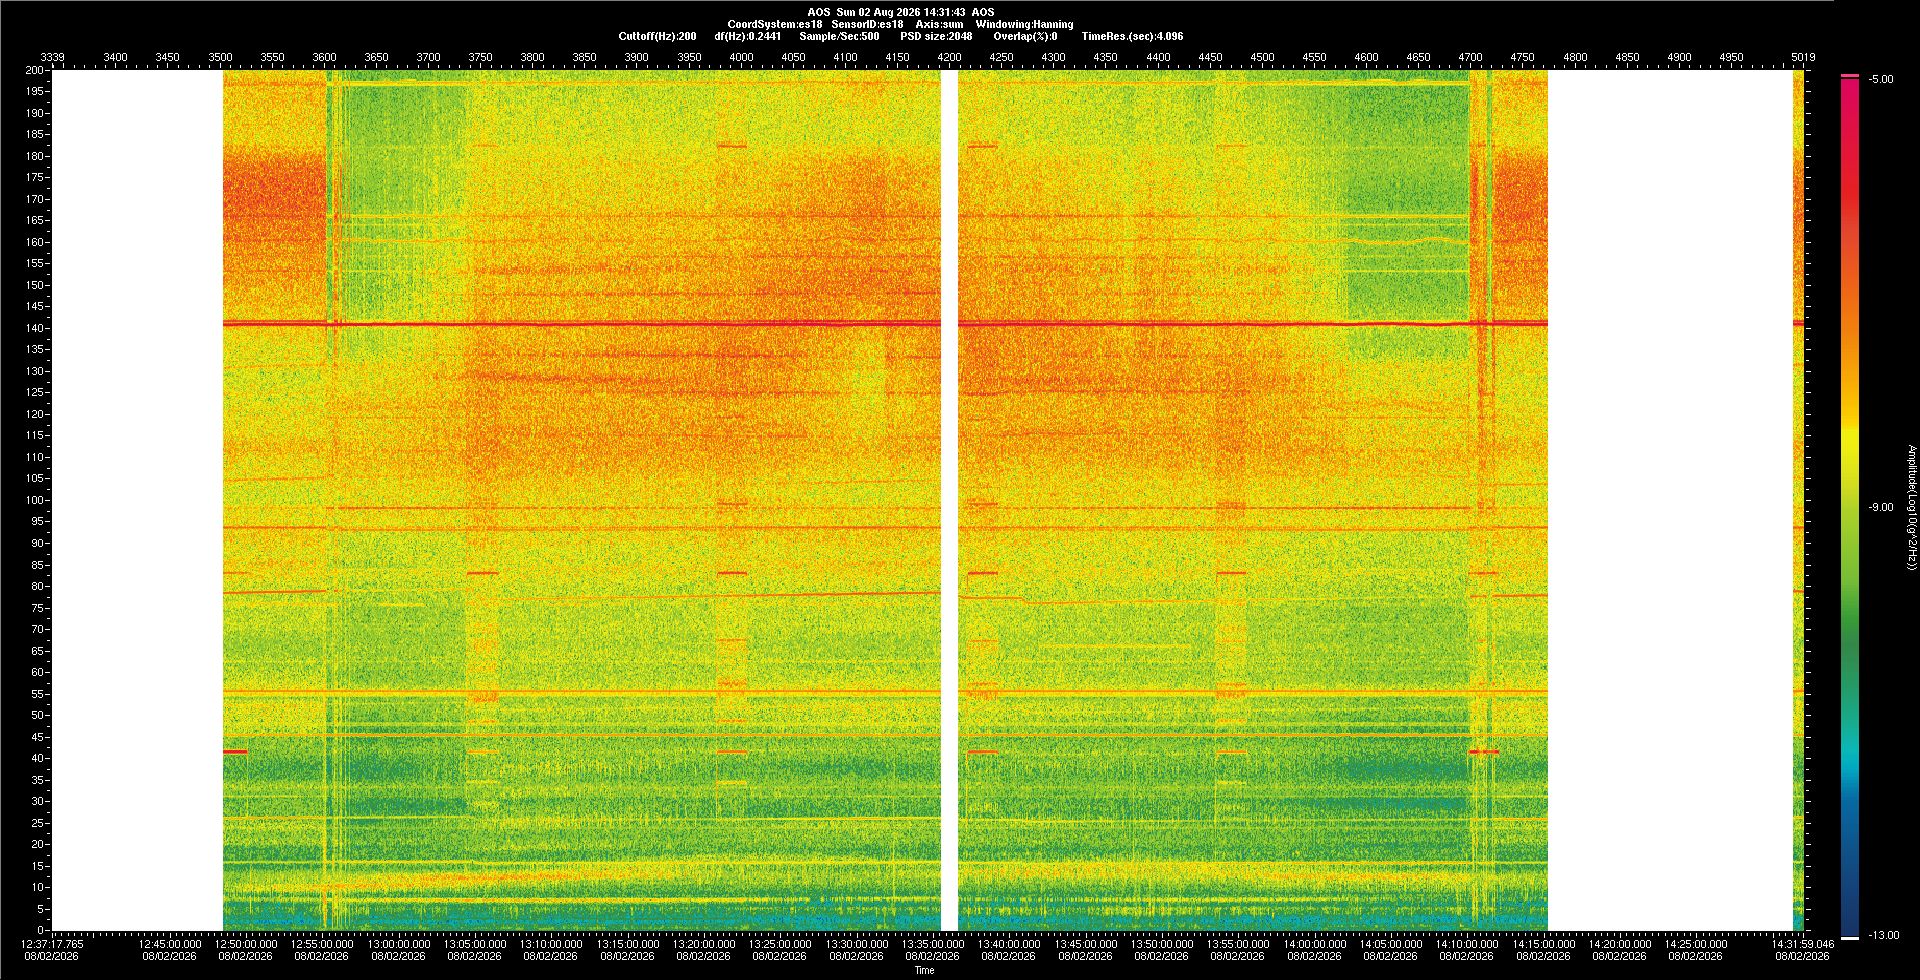This screenshot has width=1920, height=980.
Task: Select the -5.00 color scale maximum label
Action: tap(1880, 79)
